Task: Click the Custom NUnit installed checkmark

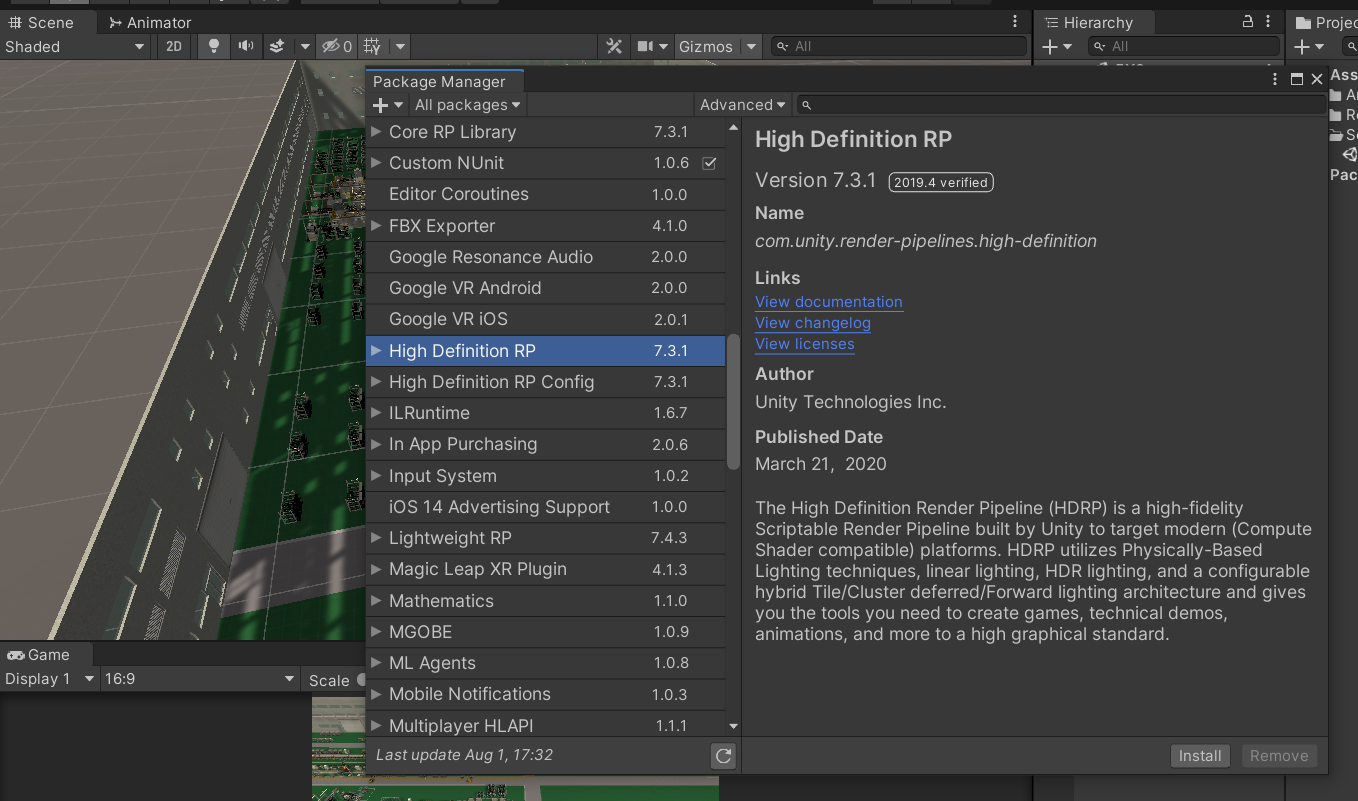Action: [x=709, y=163]
